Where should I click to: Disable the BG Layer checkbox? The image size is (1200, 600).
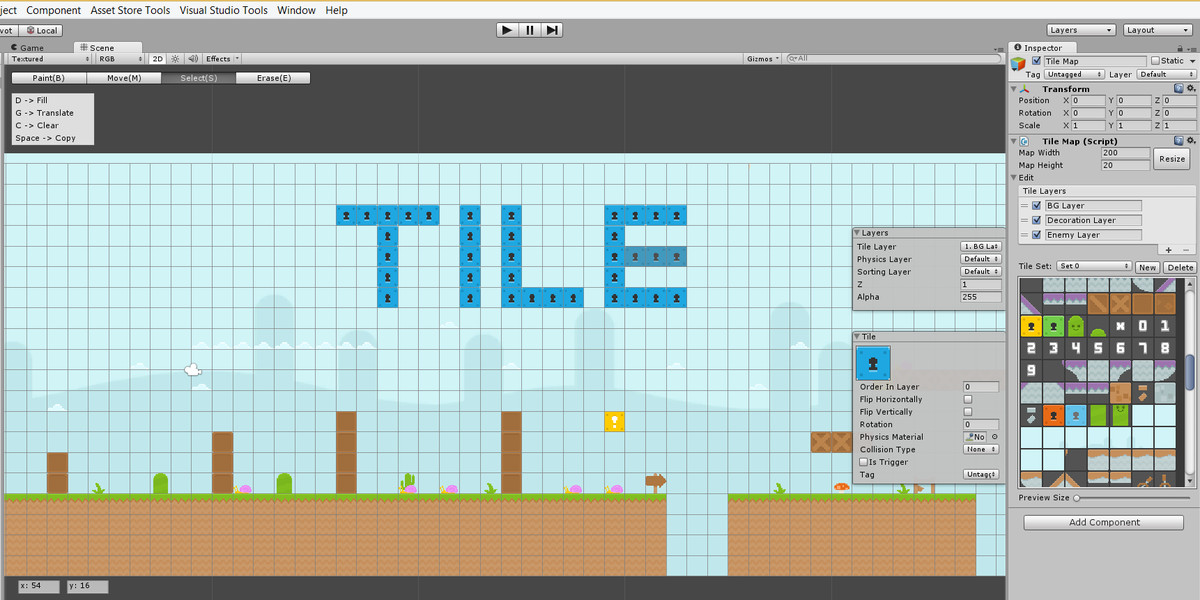[1036, 204]
